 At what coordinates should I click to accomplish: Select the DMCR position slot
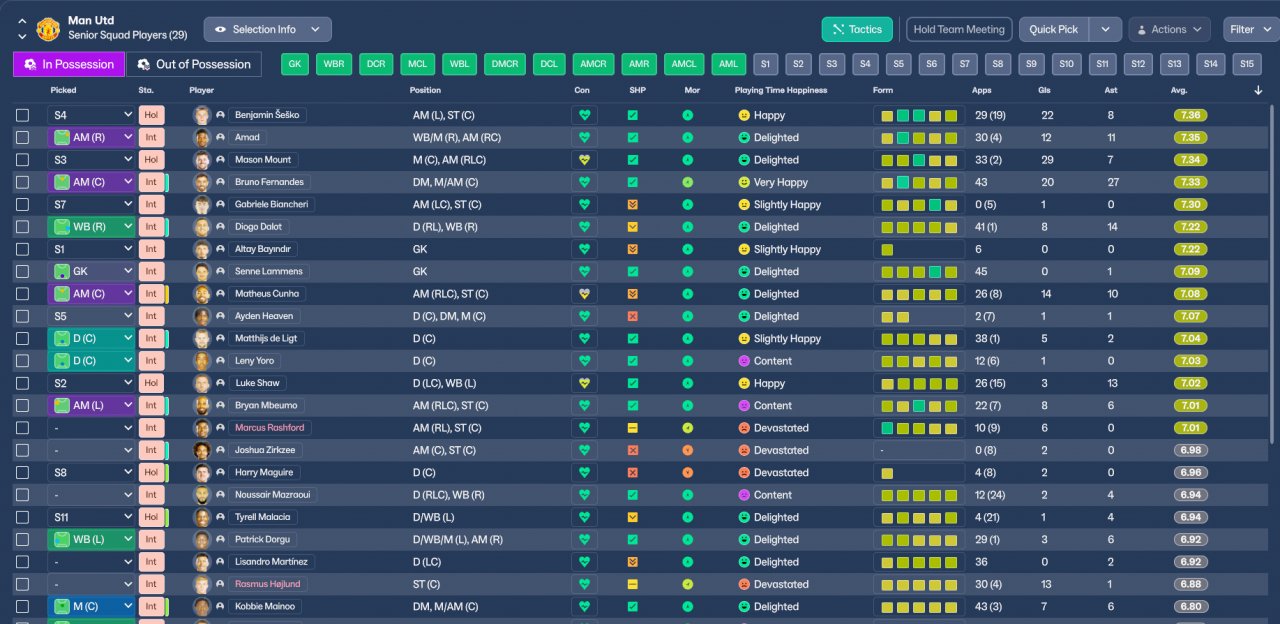[x=504, y=64]
